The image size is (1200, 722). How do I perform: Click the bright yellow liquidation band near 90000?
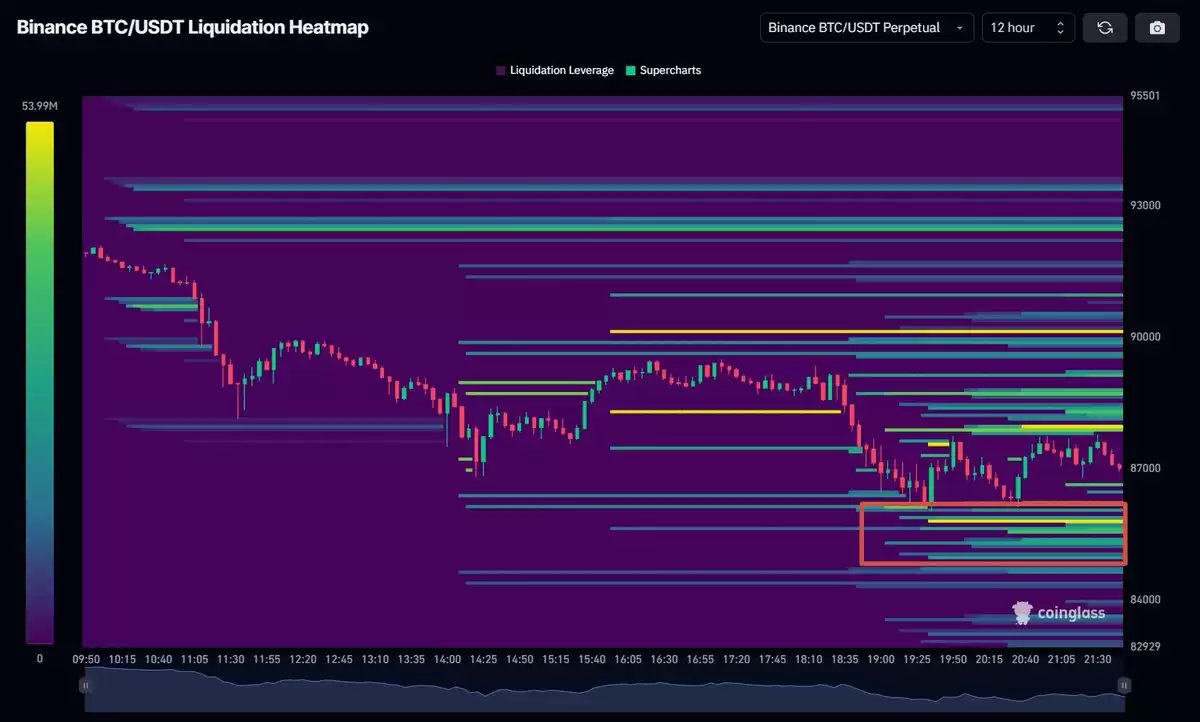point(866,331)
